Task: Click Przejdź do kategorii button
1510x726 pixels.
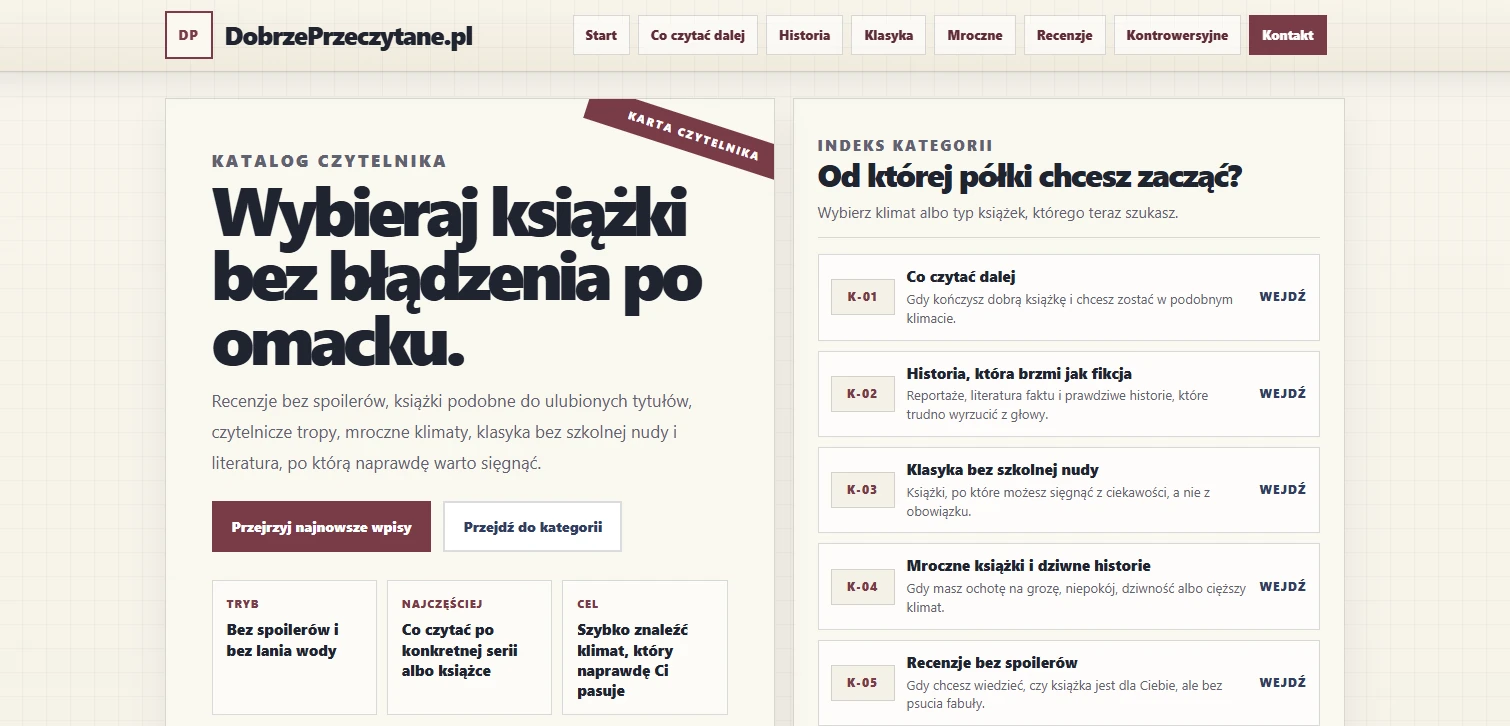Action: point(533,526)
